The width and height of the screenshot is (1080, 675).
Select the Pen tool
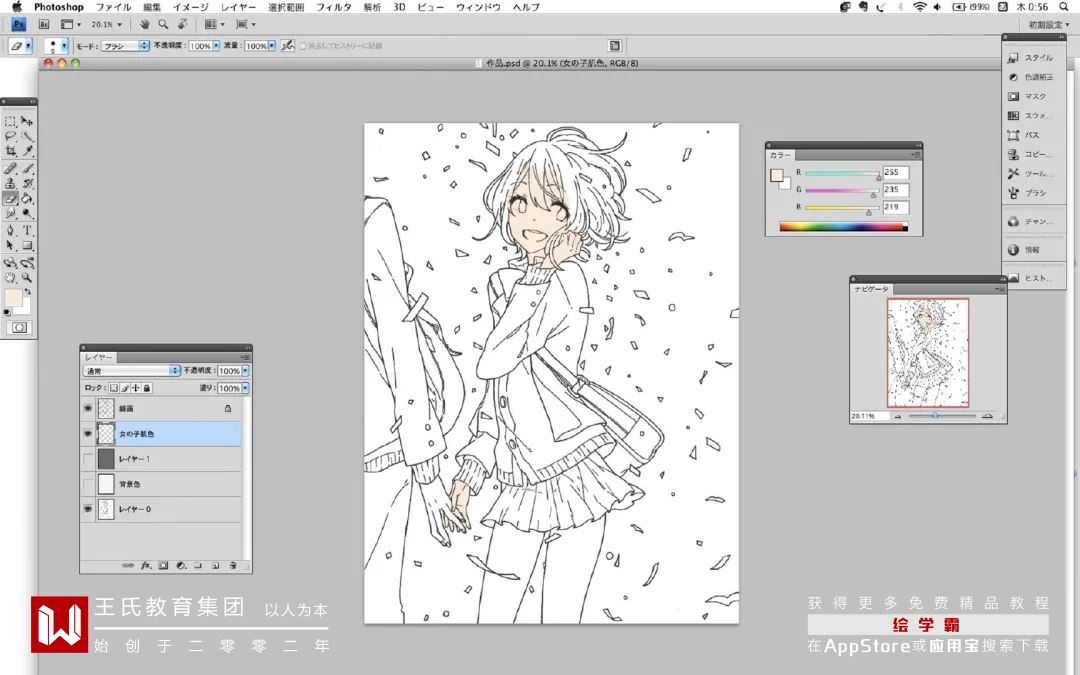point(10,231)
